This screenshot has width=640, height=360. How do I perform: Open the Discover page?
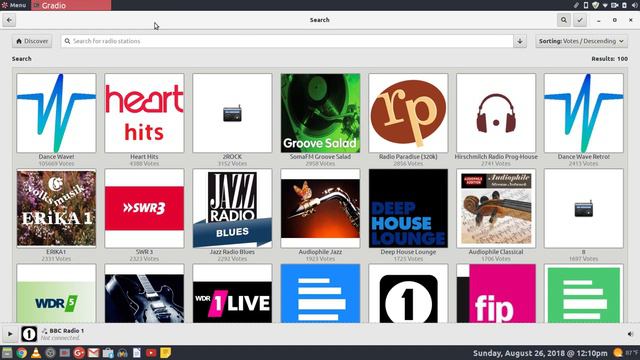(x=32, y=41)
